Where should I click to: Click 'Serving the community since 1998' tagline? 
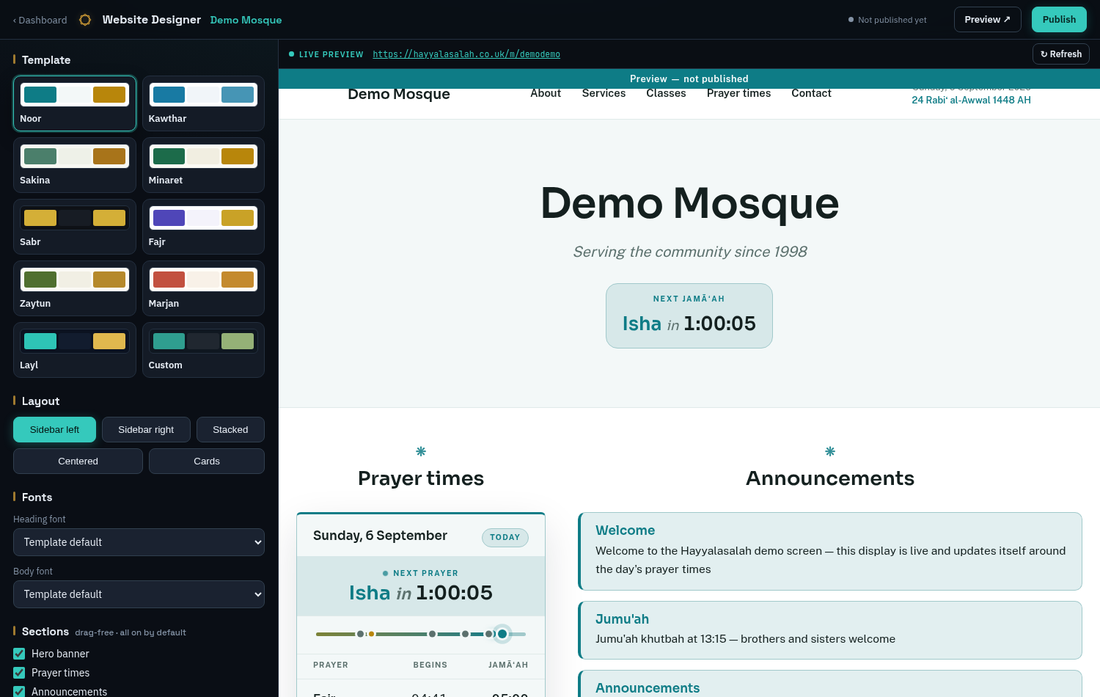690,252
